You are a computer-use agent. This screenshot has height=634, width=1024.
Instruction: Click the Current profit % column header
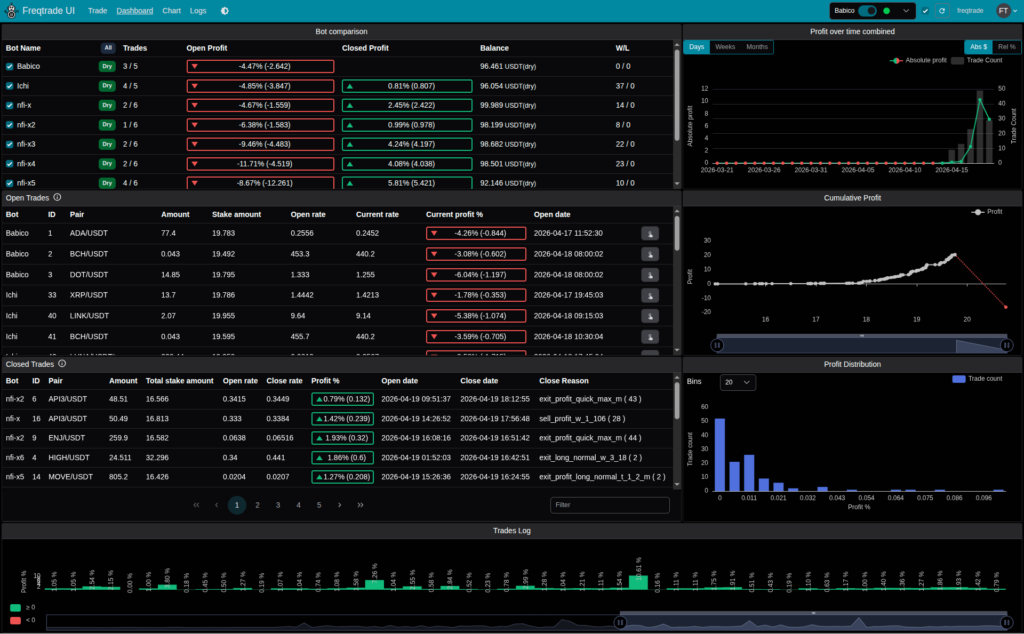[x=455, y=214]
